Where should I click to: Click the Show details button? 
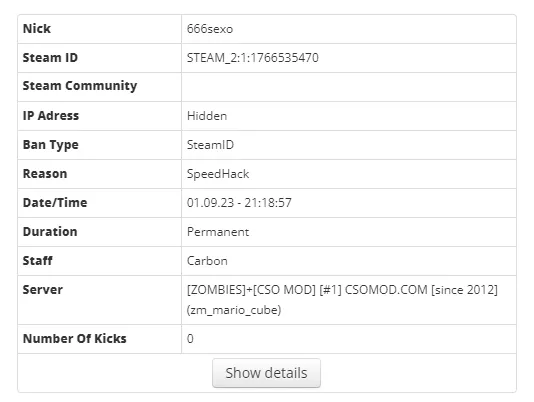point(266,373)
